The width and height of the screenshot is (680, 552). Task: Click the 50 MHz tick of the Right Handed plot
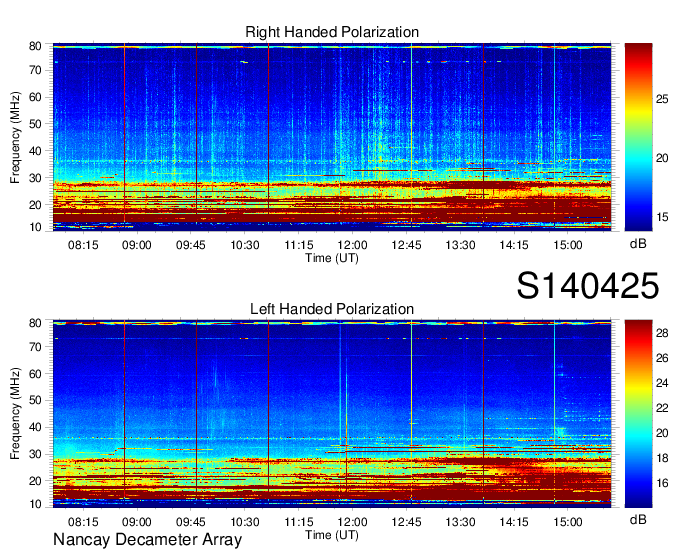[x=35, y=124]
